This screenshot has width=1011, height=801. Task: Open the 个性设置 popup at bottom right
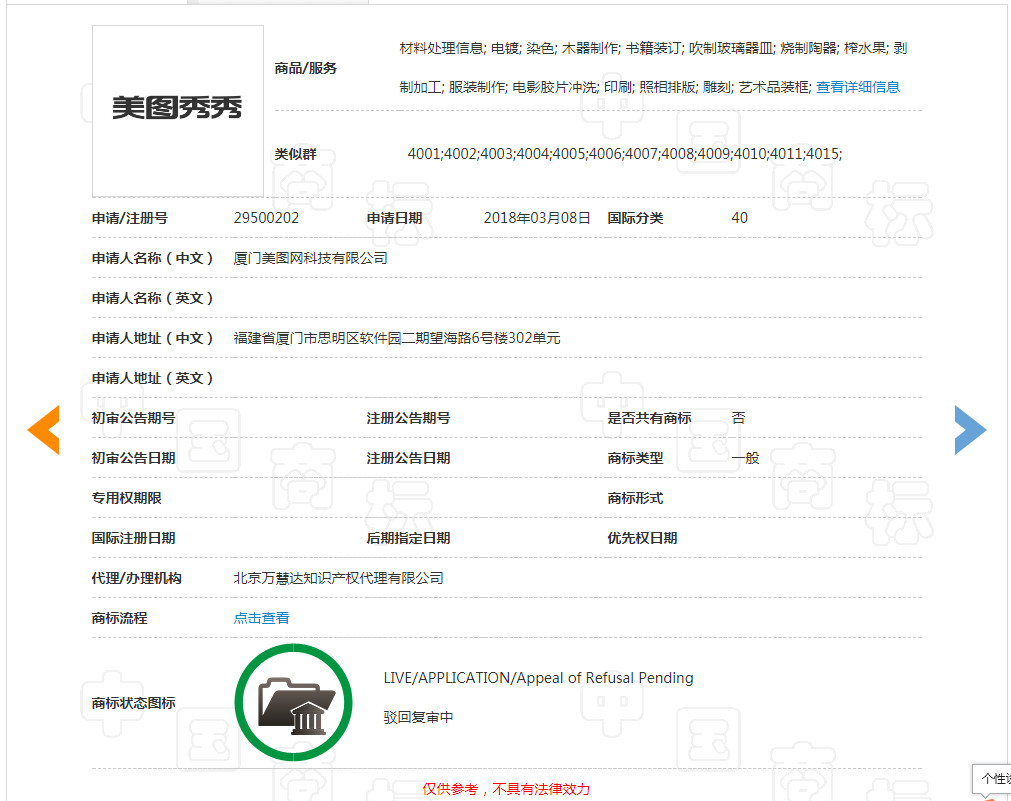(996, 779)
